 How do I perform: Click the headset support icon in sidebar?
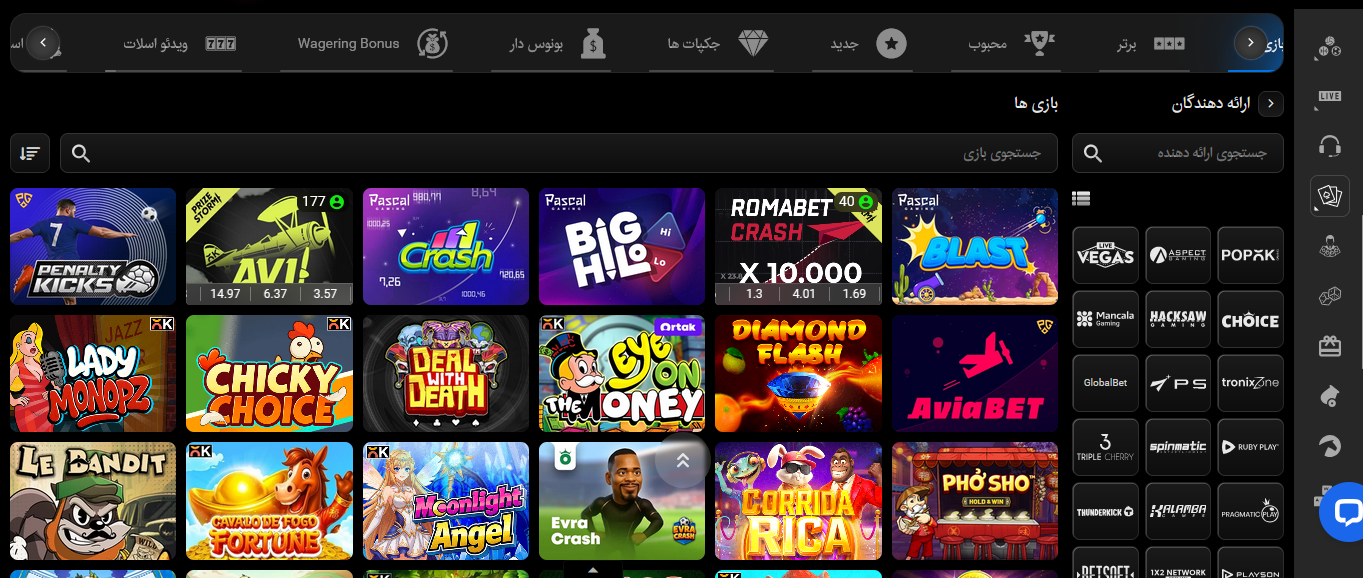(x=1329, y=147)
